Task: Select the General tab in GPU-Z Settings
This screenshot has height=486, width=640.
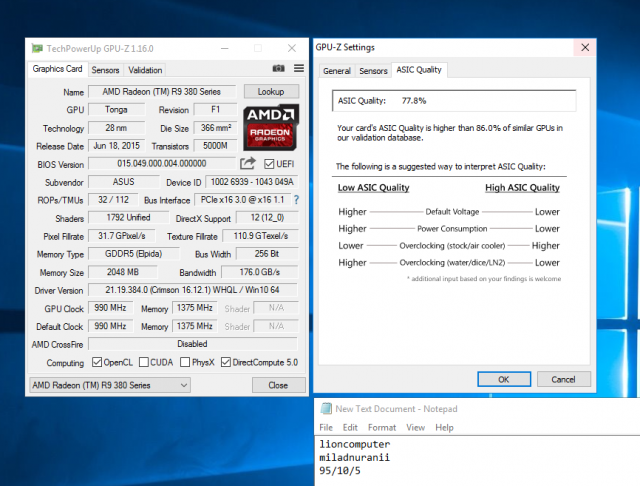Action: pyautogui.click(x=336, y=71)
